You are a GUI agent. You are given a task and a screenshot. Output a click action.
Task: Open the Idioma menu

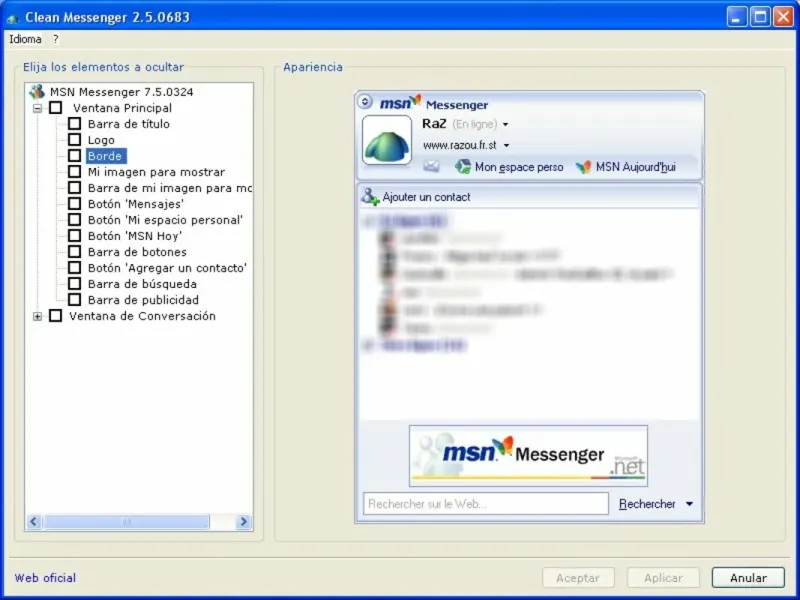tap(26, 39)
